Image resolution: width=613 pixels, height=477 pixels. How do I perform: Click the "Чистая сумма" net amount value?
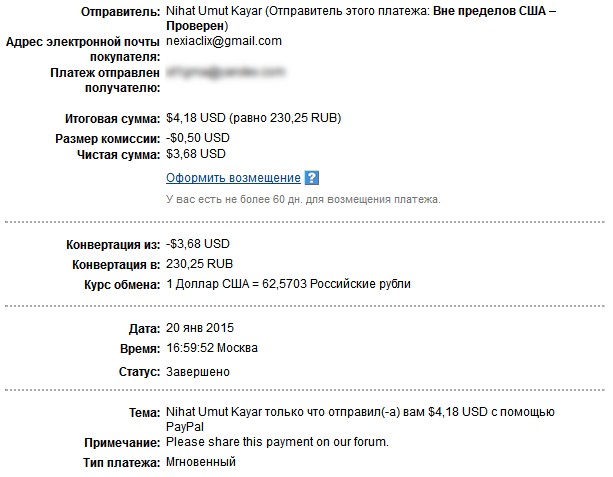click(x=196, y=154)
